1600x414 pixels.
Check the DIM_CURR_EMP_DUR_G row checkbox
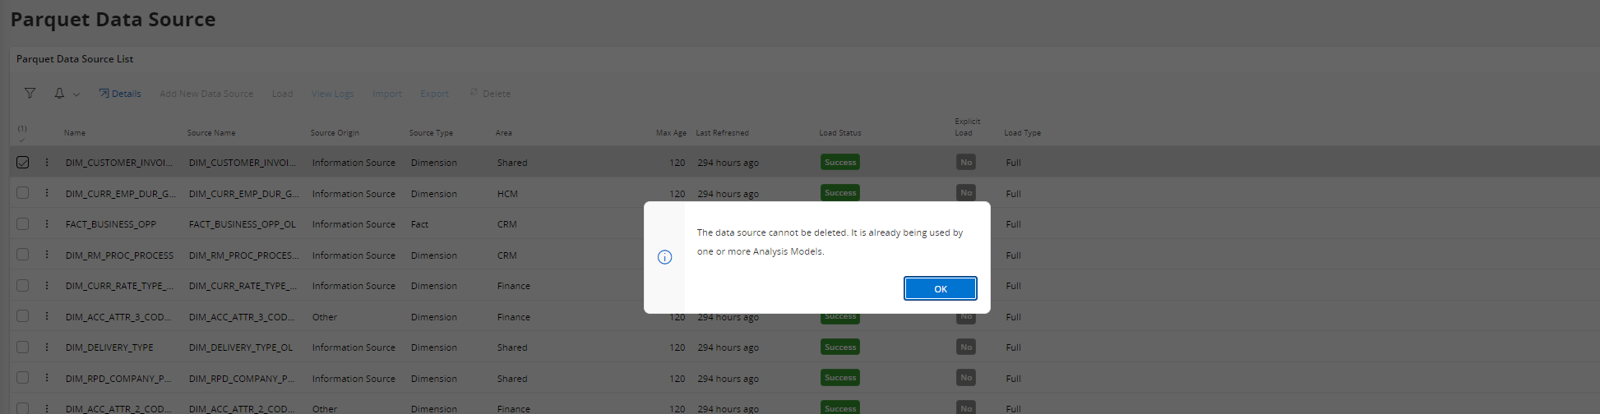pos(22,193)
